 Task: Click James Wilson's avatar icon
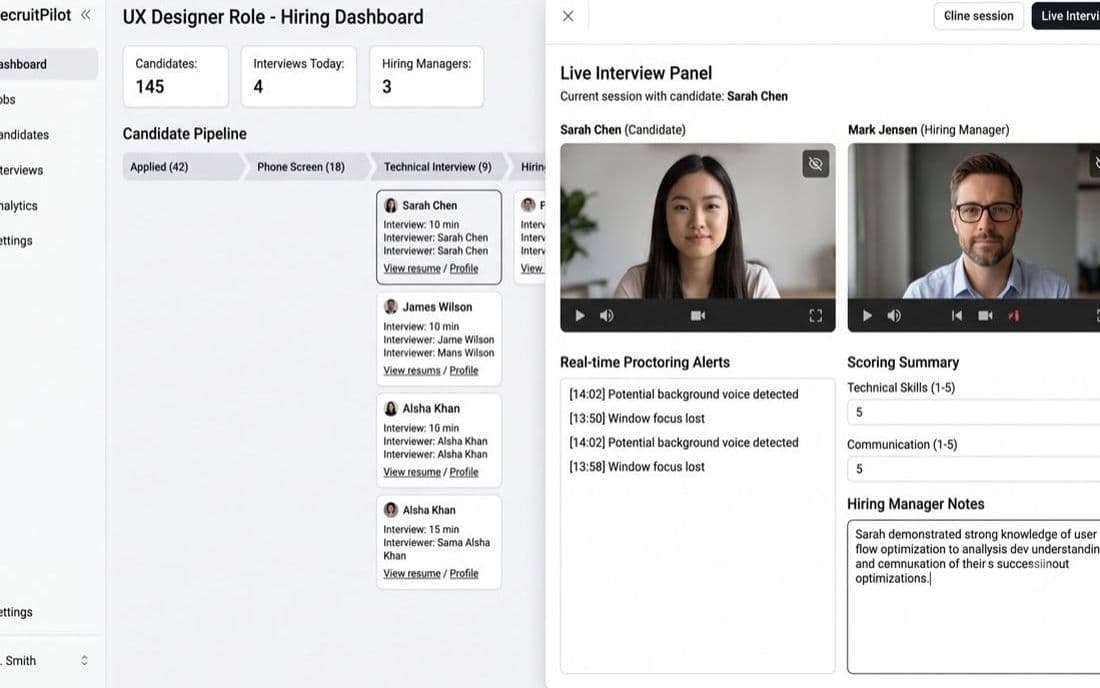(x=391, y=306)
